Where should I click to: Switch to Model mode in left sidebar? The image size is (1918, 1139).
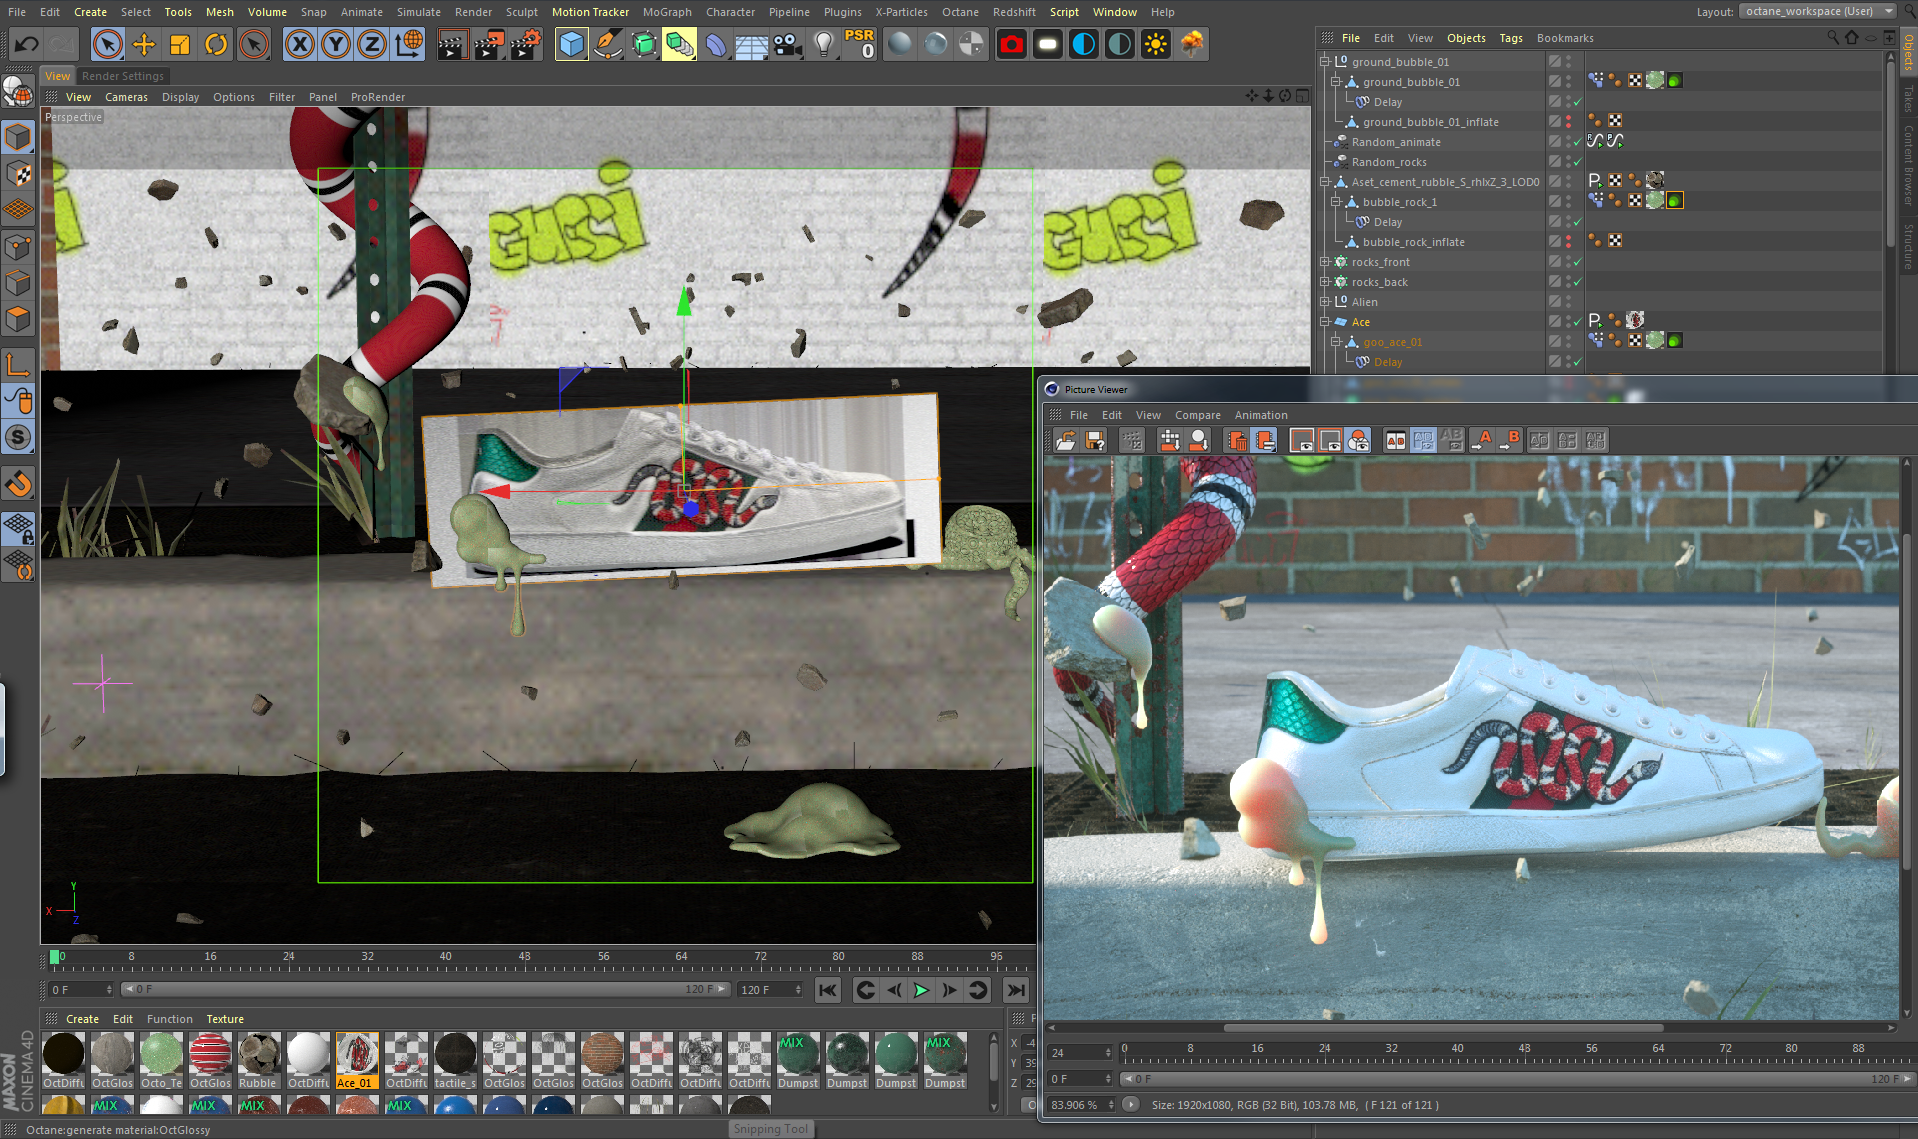coord(18,137)
